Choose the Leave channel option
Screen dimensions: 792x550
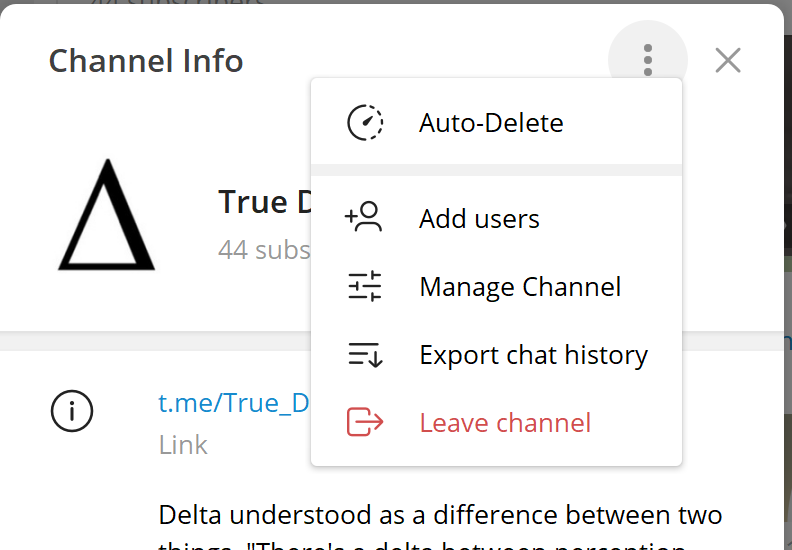coord(497,423)
